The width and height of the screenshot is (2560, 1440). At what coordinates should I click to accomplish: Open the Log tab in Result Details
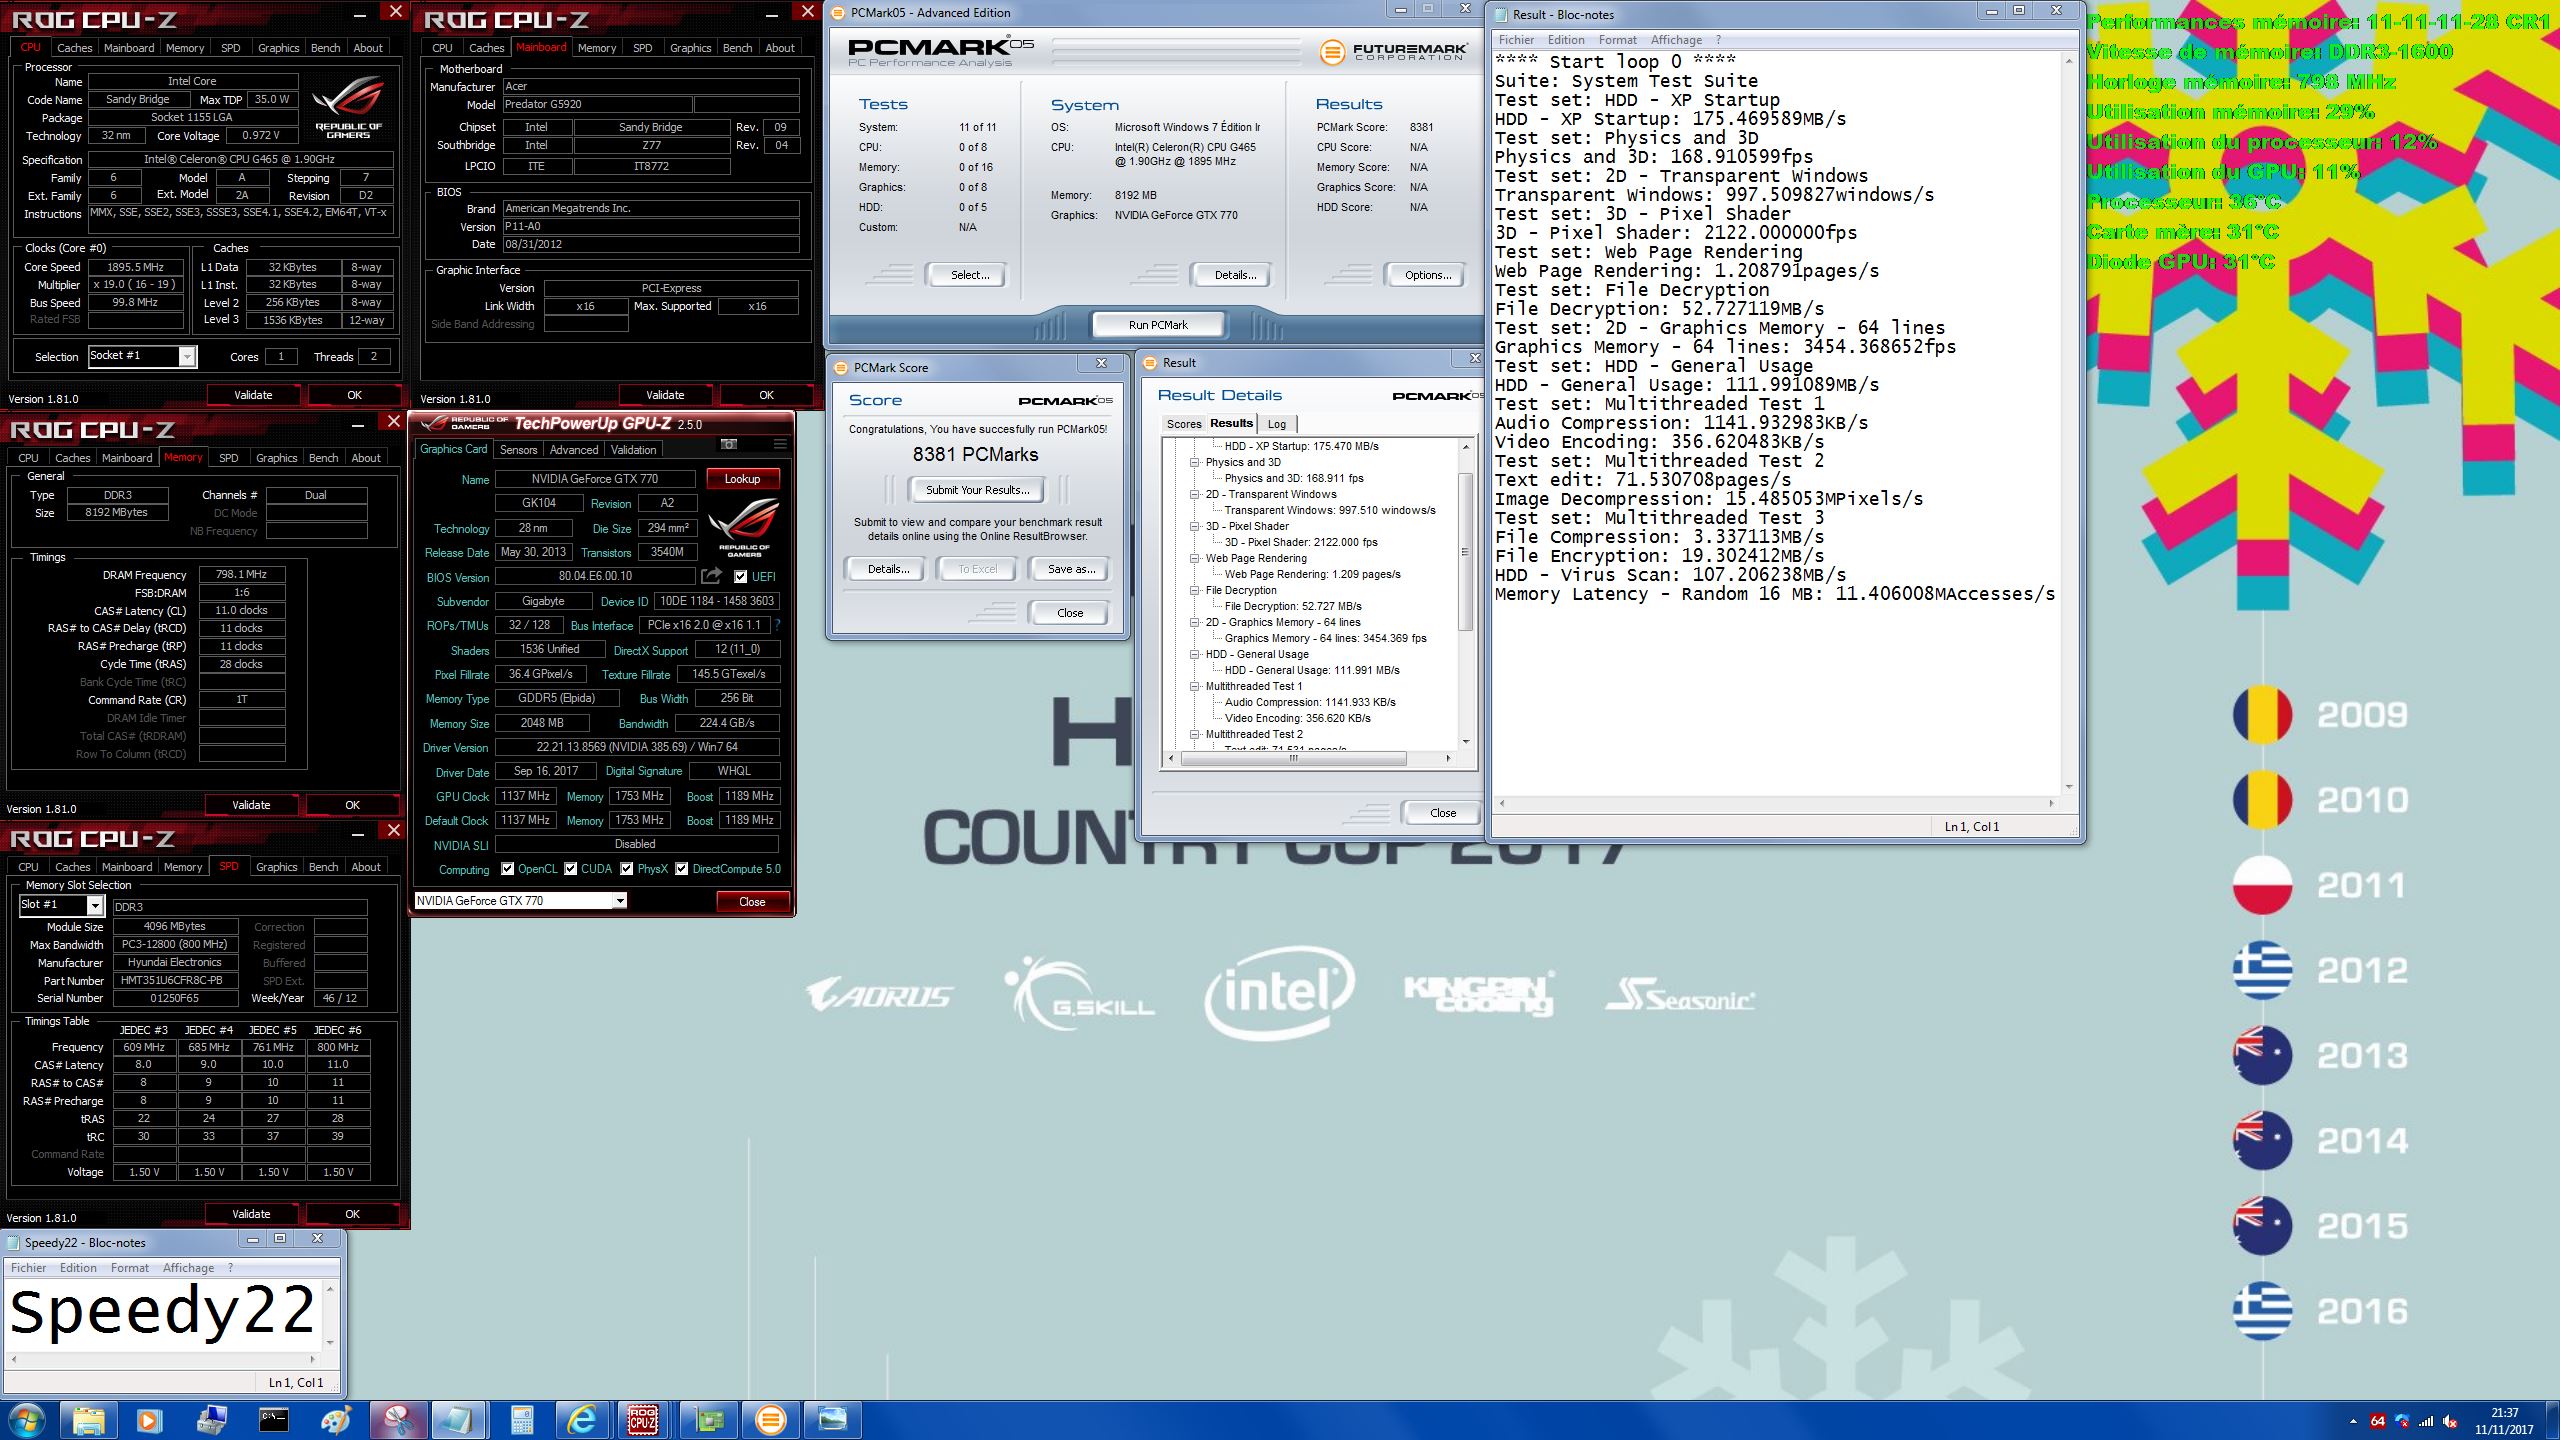click(x=1277, y=424)
